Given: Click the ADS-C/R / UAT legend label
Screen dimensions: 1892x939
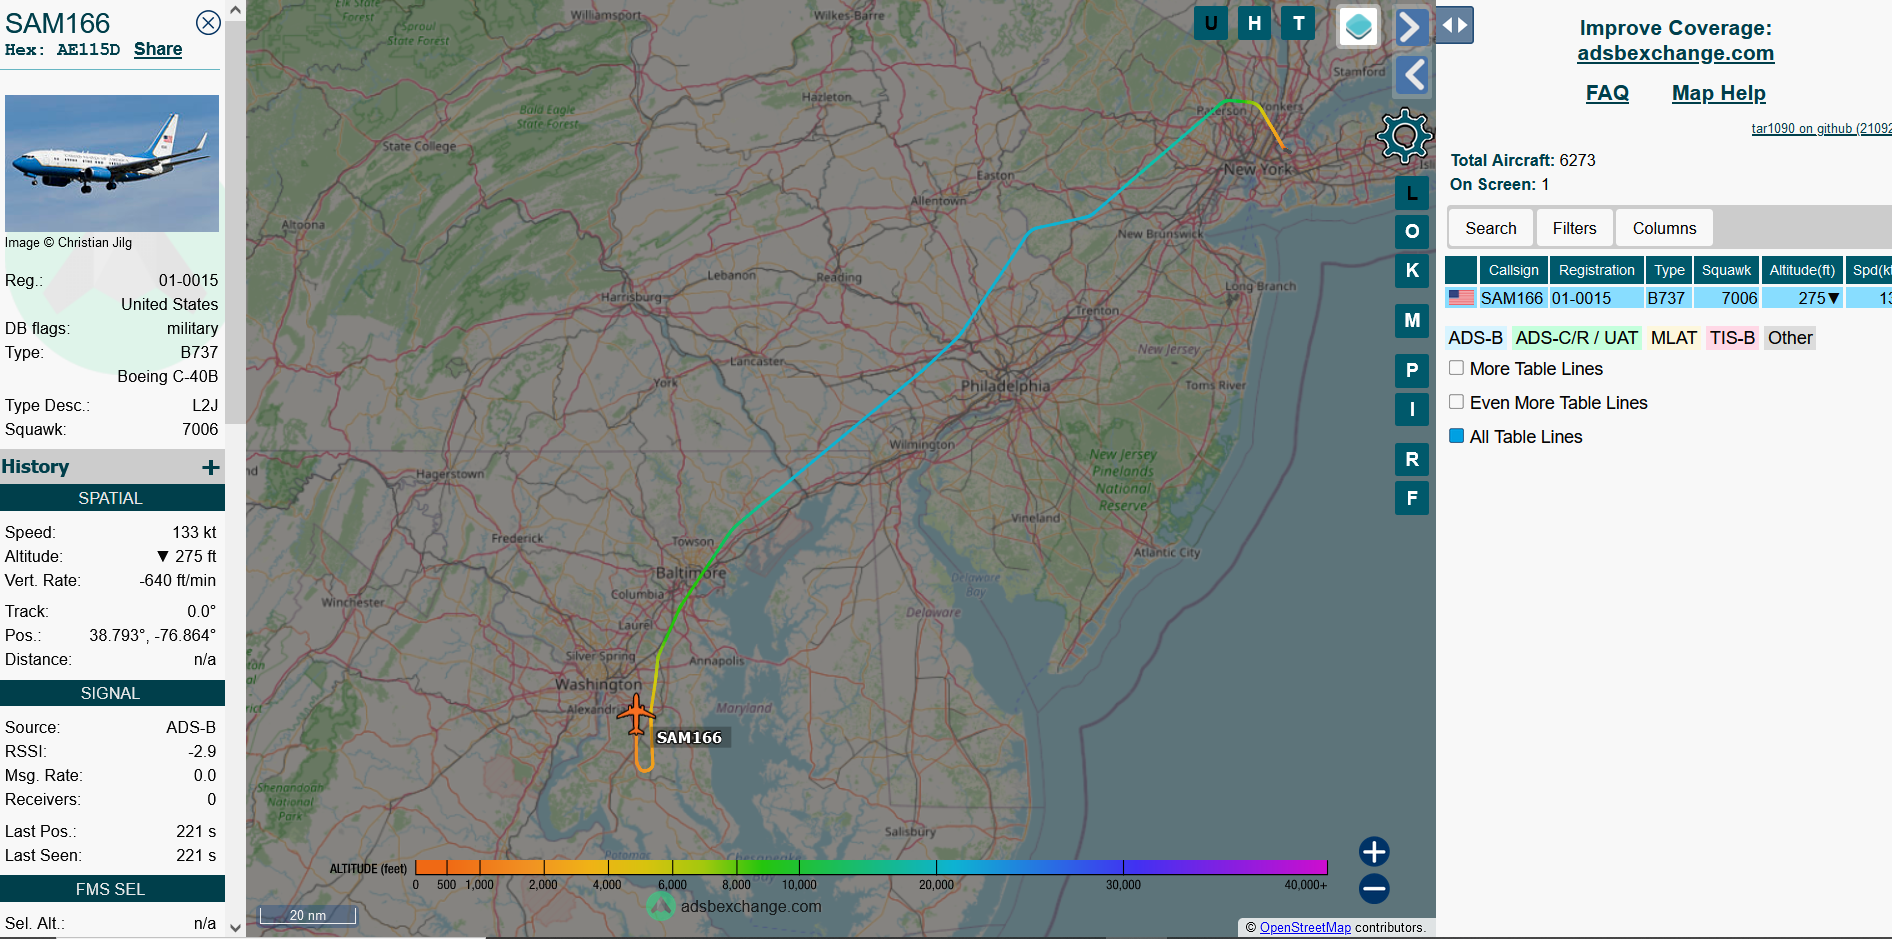Looking at the screenshot, I should pyautogui.click(x=1576, y=338).
